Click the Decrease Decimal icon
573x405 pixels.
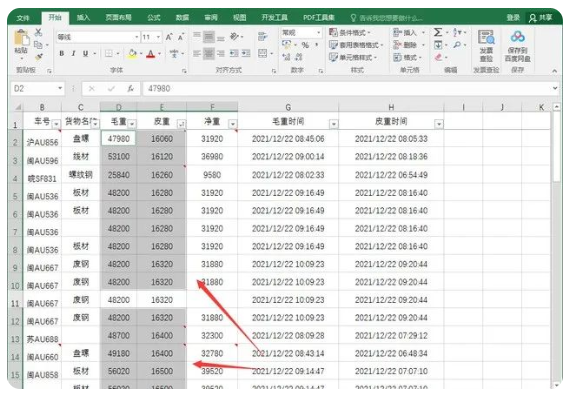click(x=299, y=57)
